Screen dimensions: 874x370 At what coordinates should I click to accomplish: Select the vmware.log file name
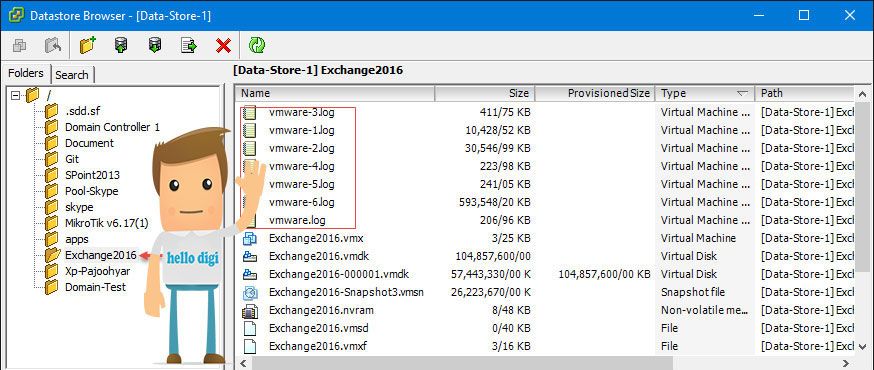click(297, 220)
